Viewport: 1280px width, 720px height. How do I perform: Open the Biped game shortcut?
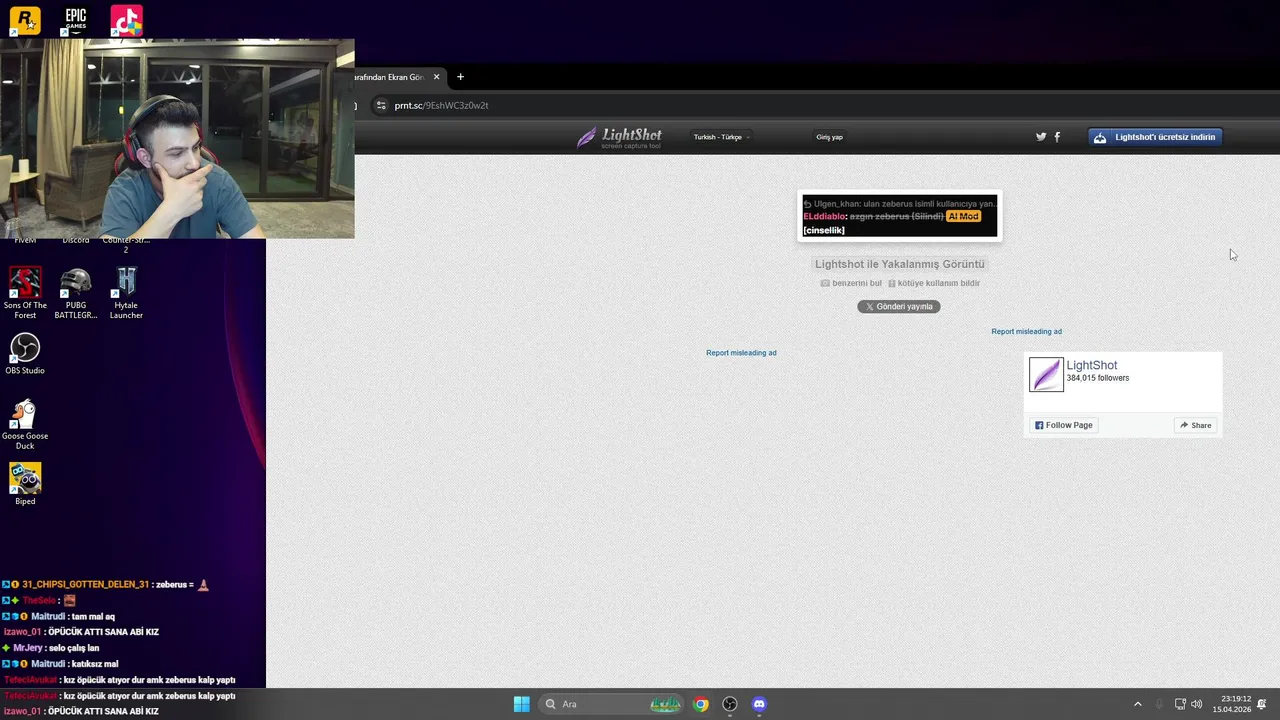tap(25, 484)
